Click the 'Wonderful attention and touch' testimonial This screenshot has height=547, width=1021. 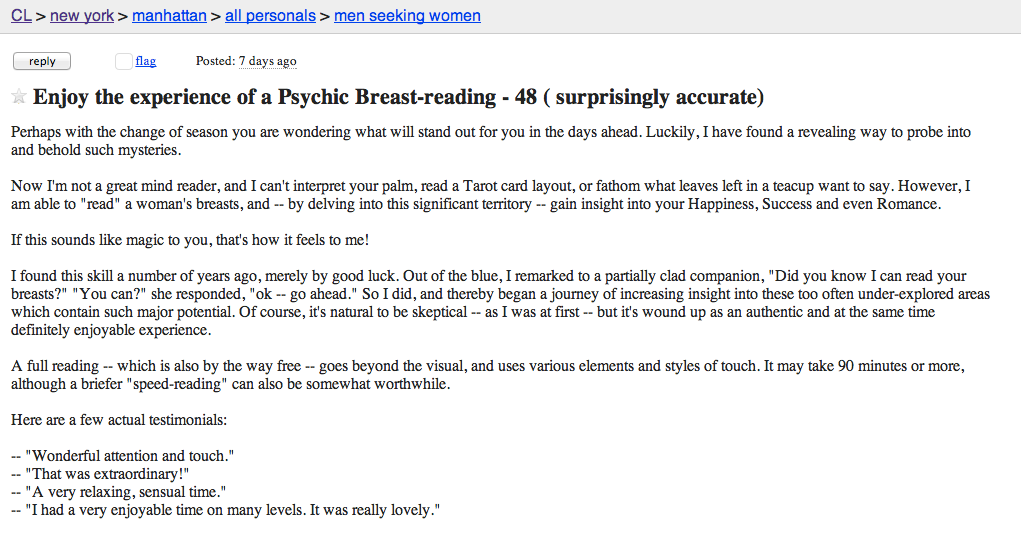122,456
